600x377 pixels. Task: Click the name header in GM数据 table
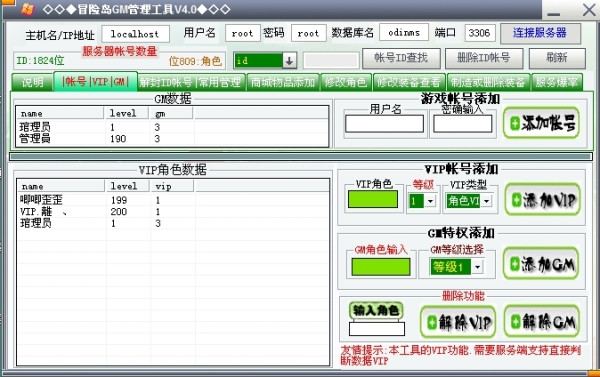pyautogui.click(x=60, y=113)
